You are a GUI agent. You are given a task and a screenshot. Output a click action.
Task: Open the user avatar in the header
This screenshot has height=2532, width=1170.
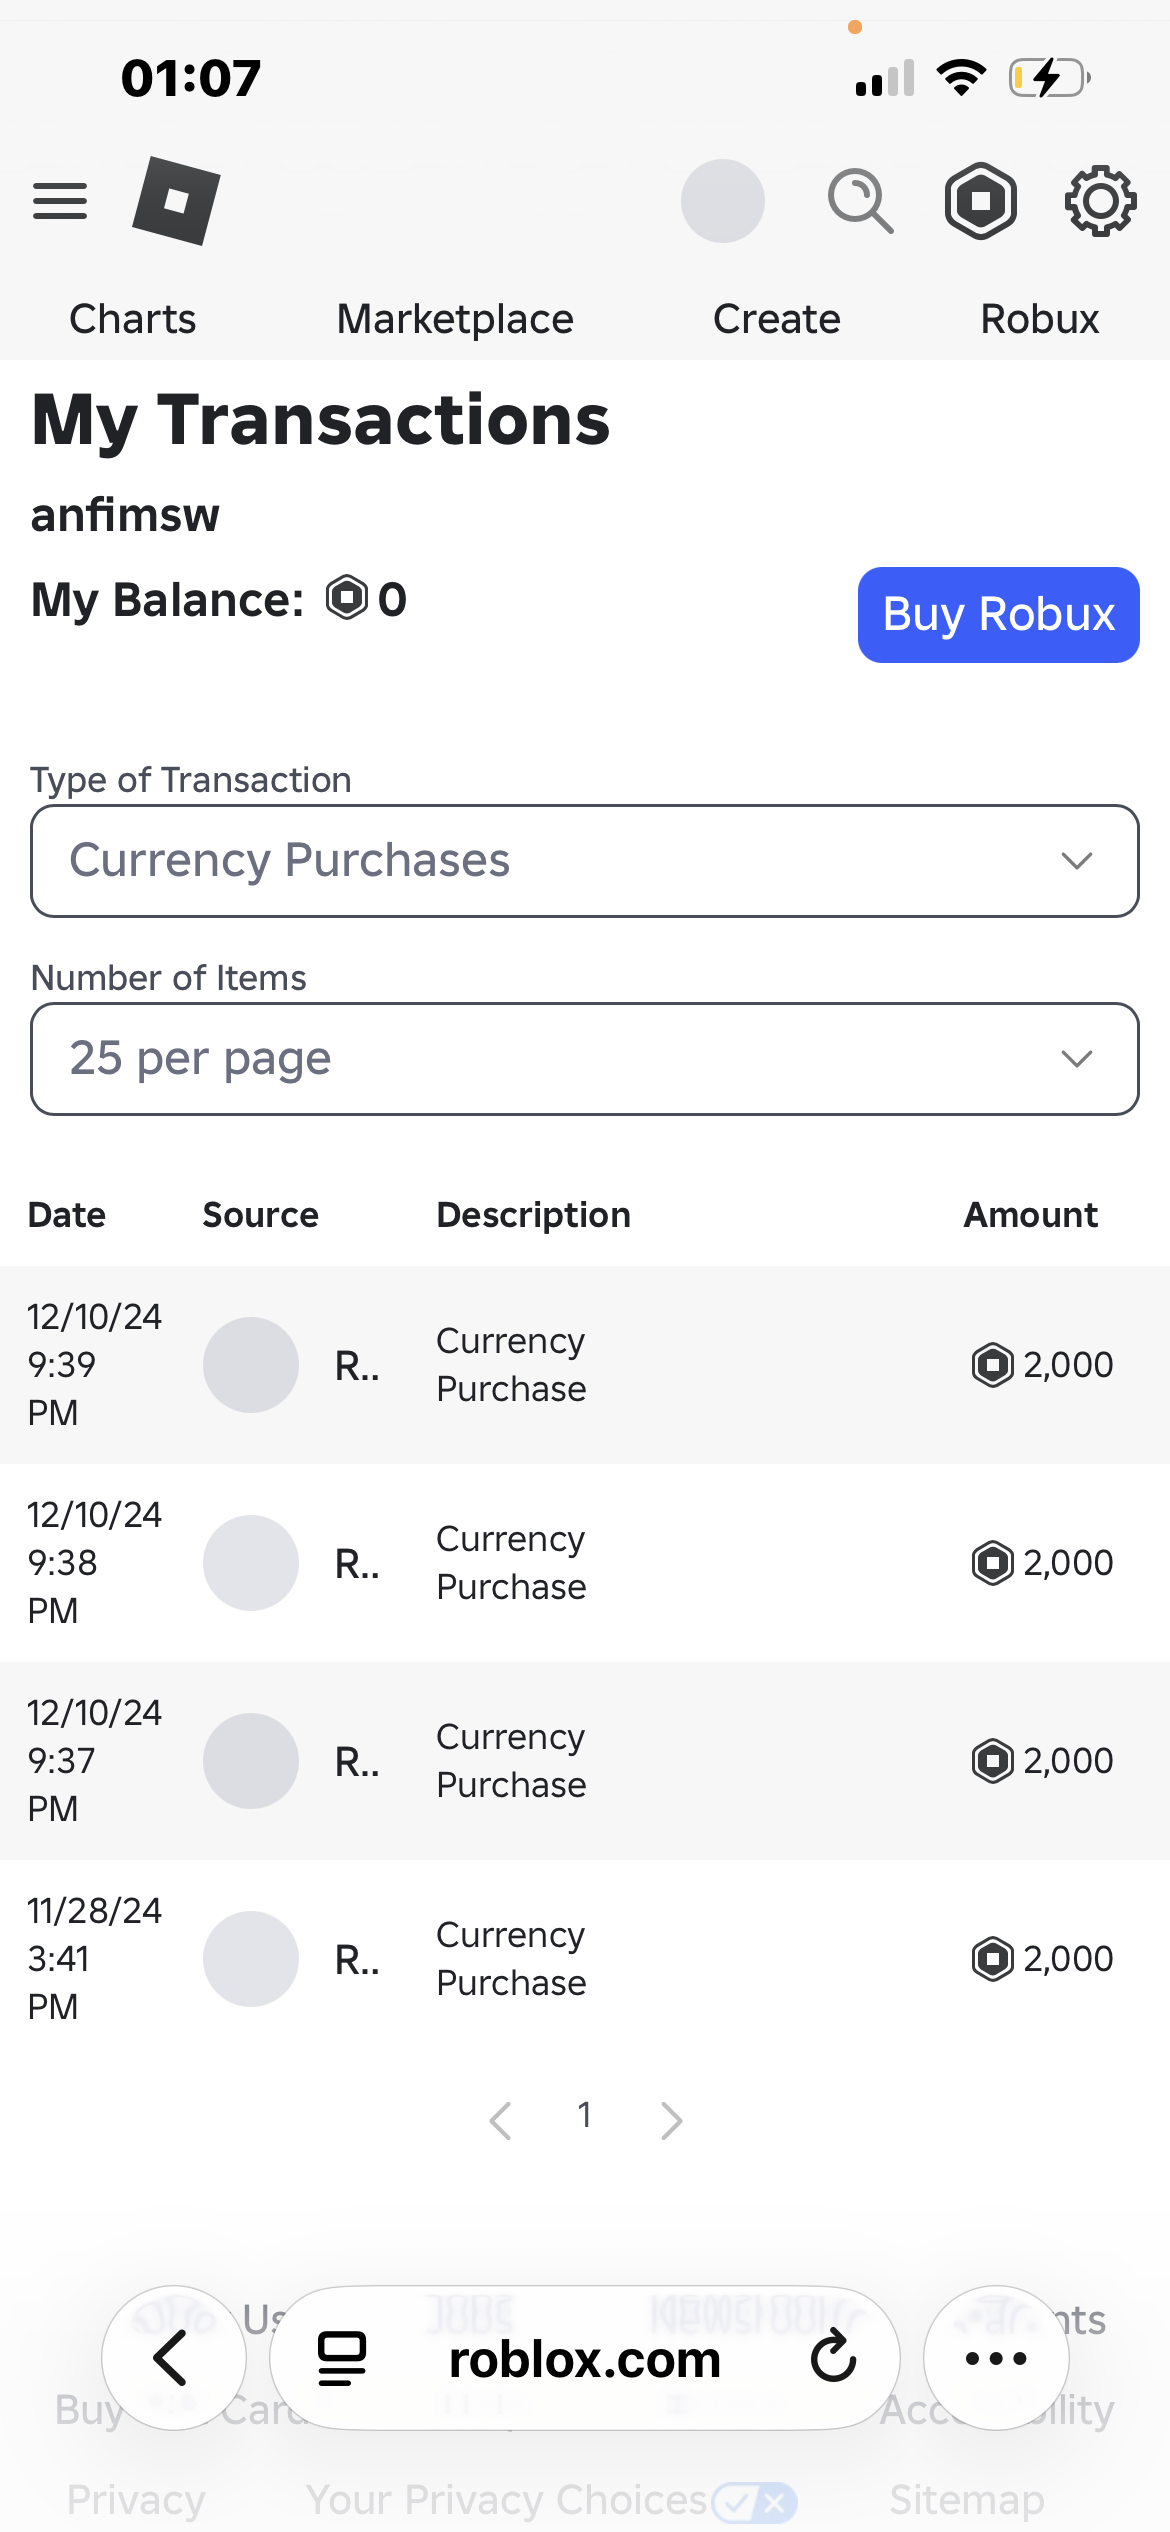click(723, 201)
